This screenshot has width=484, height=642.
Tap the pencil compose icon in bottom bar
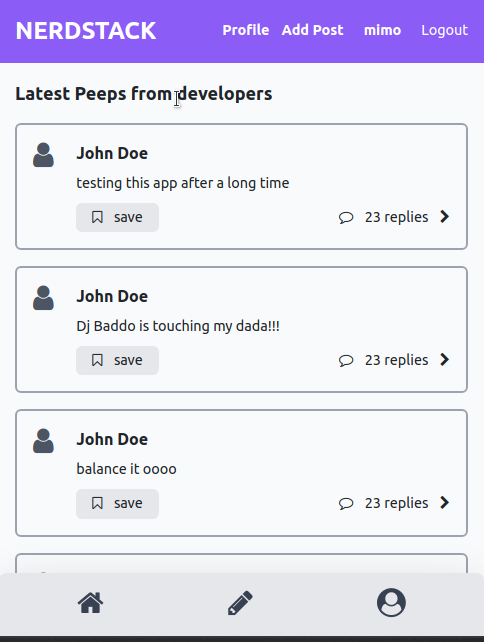[x=240, y=603]
